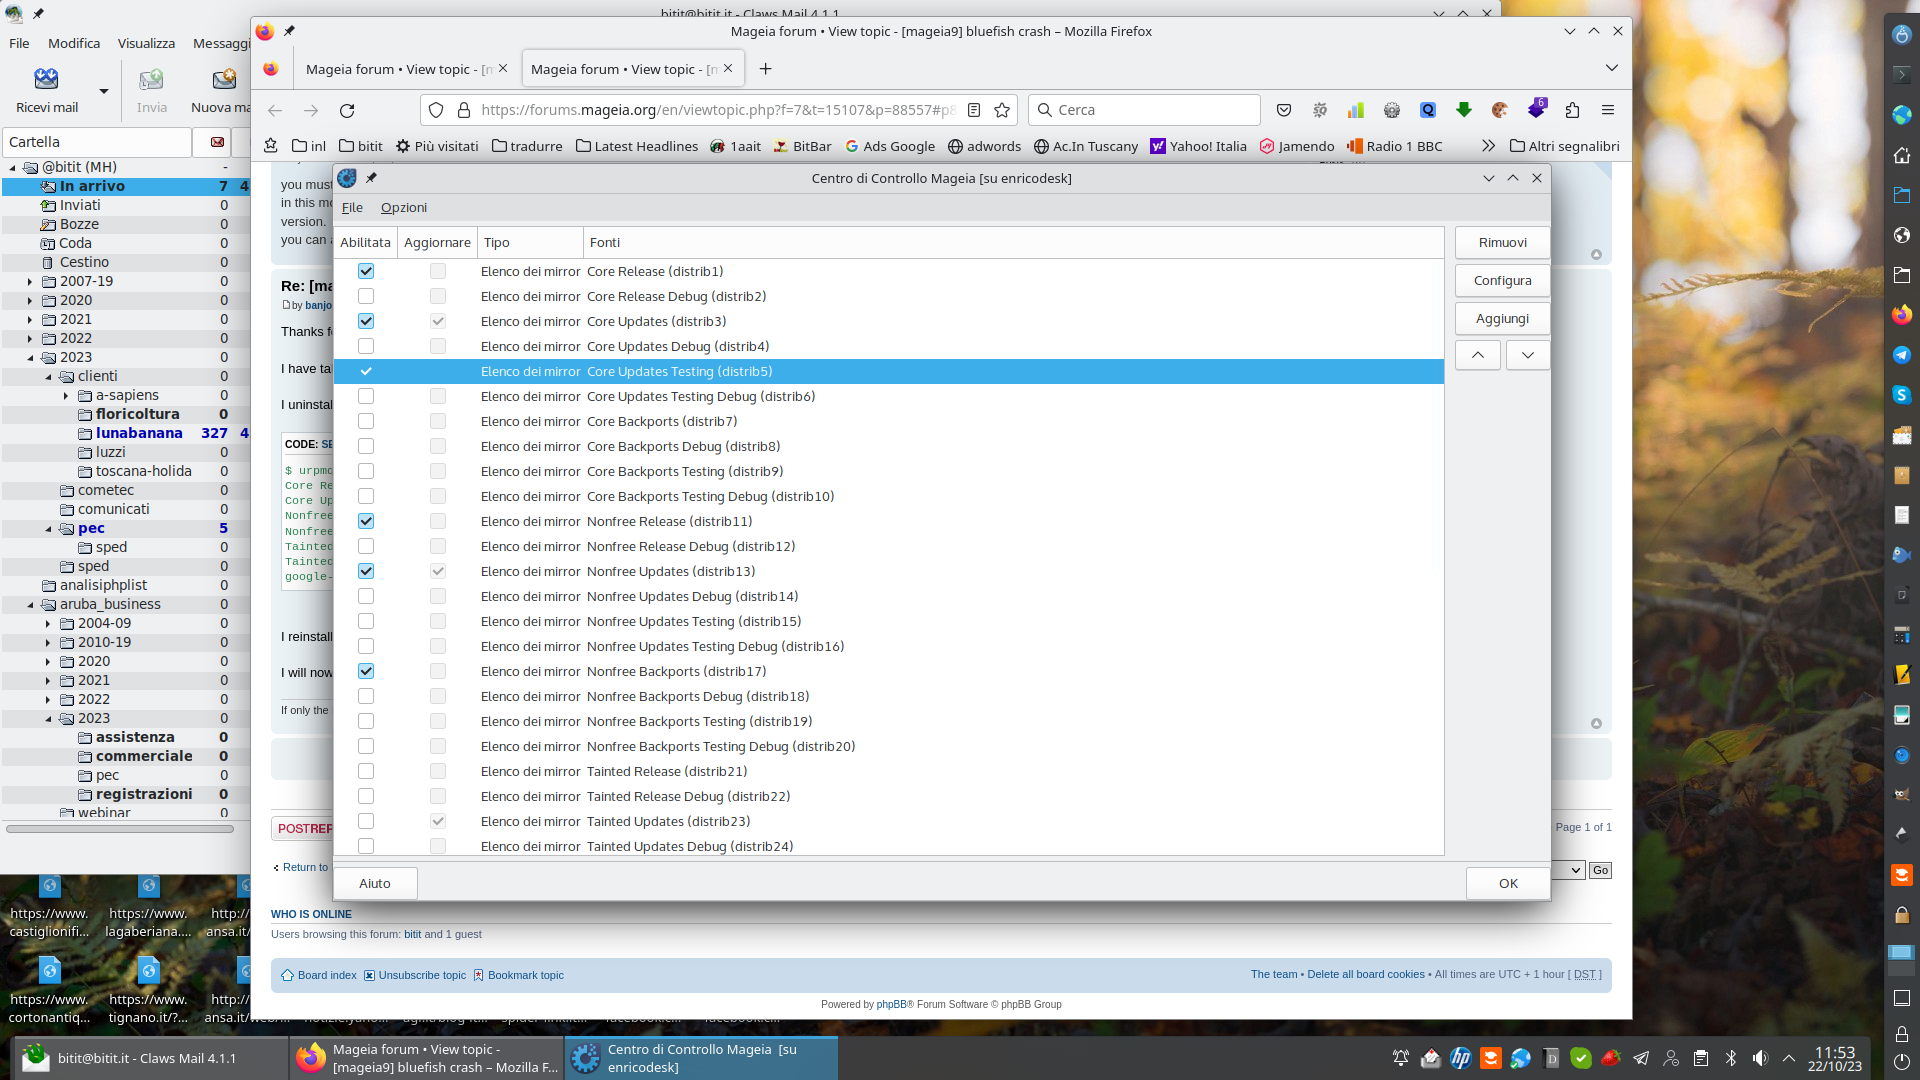Open Skype icon in right dock panel
Viewport: 1920px width, 1080px height.
1902,395
